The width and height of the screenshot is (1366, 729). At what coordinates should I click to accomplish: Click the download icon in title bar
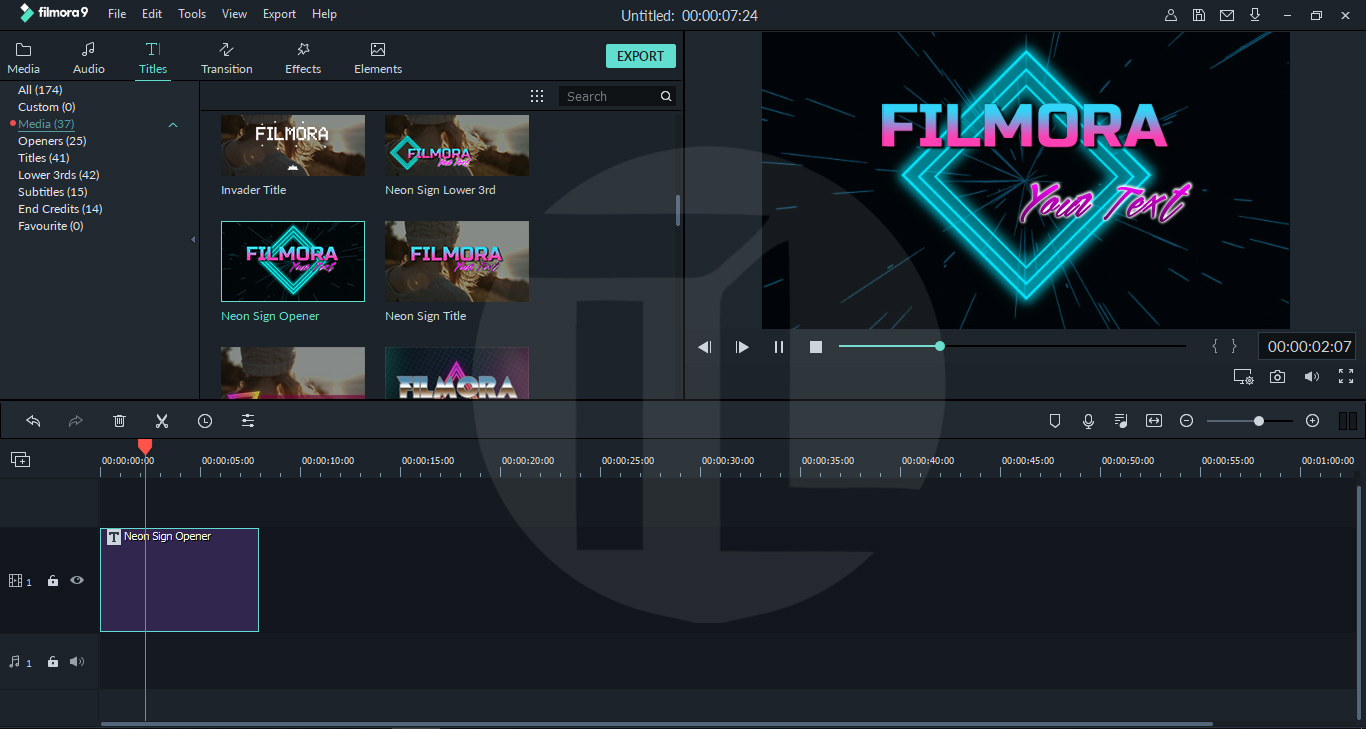point(1255,15)
